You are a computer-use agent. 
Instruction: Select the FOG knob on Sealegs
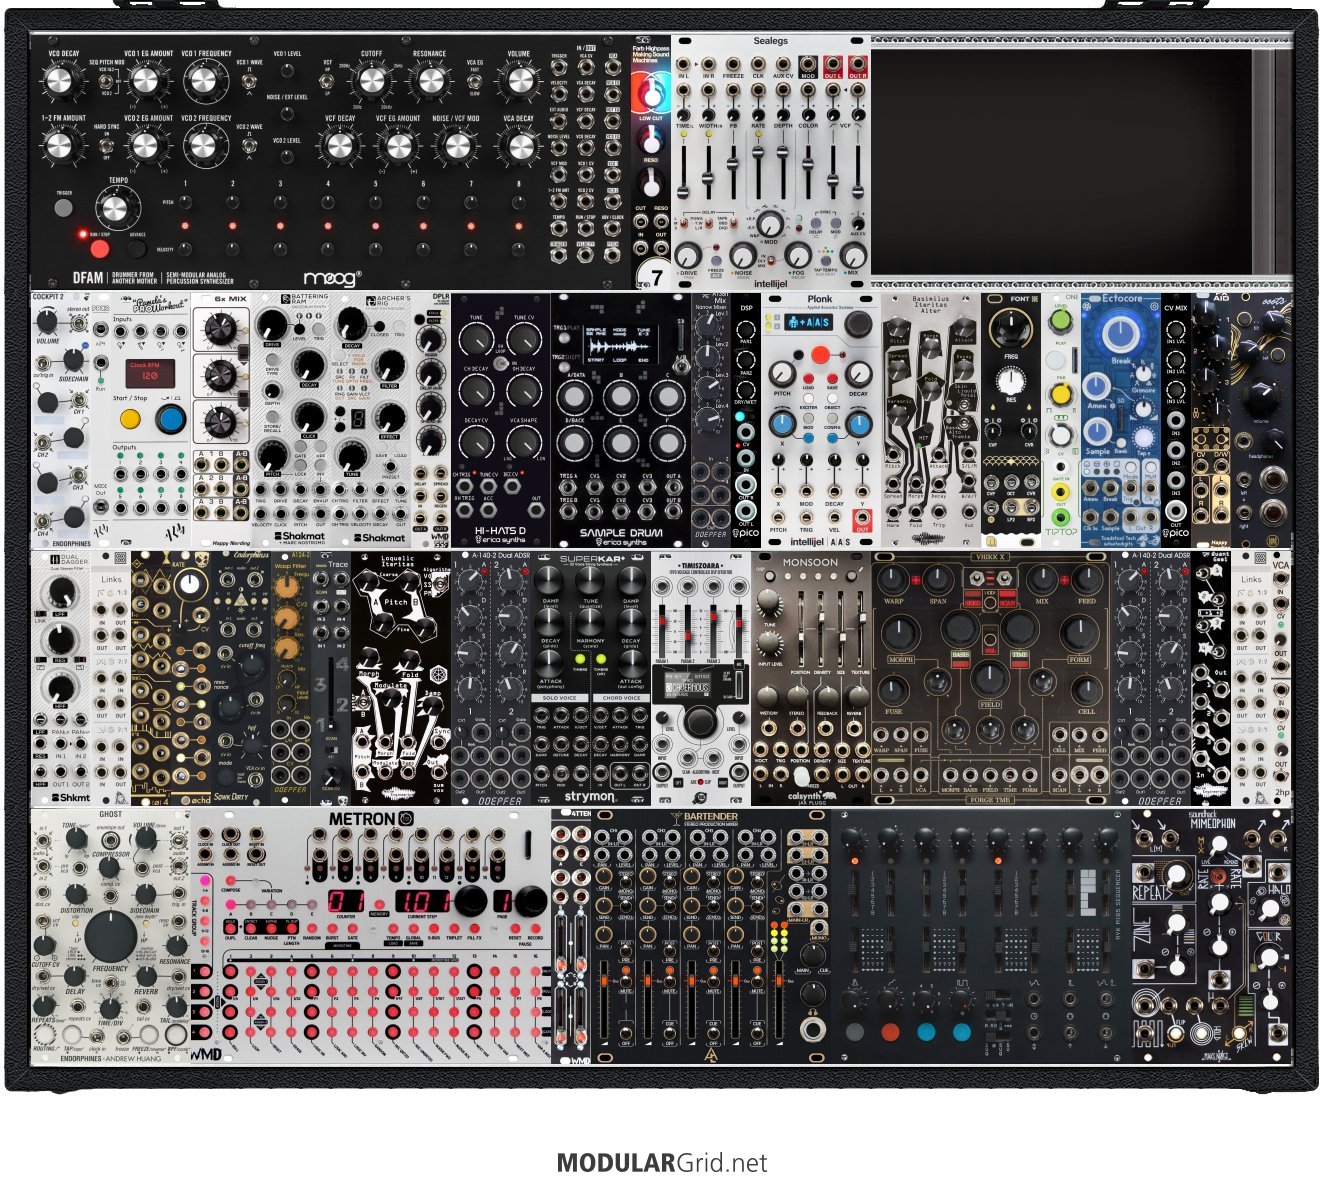tap(798, 253)
